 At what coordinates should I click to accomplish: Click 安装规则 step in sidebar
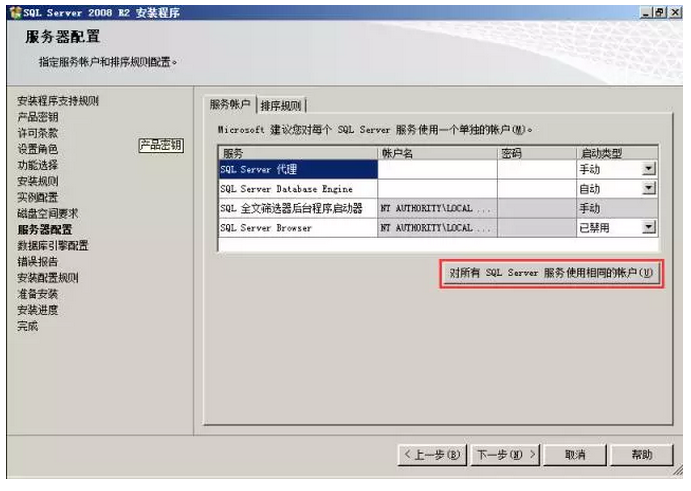[37, 181]
